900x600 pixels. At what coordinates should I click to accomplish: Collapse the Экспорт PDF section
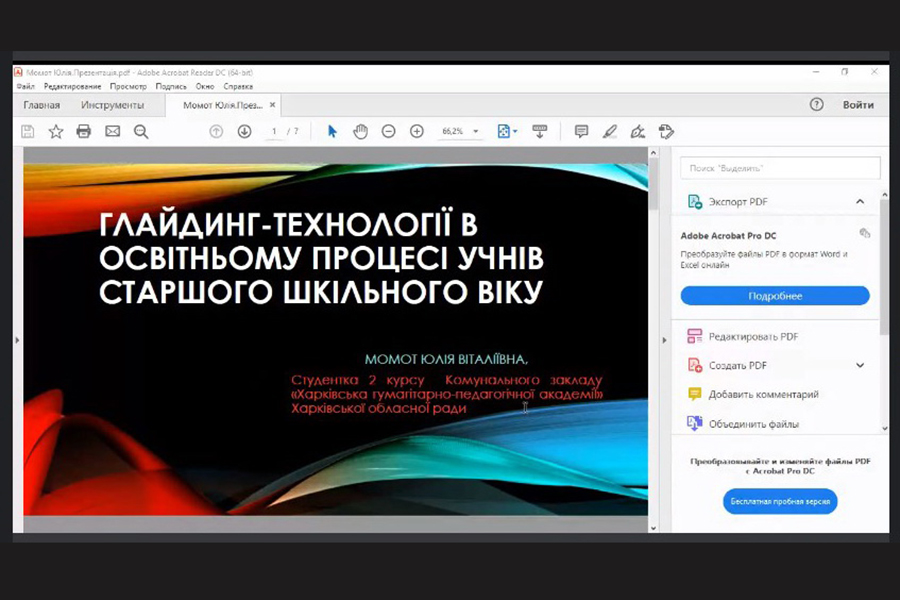click(860, 202)
